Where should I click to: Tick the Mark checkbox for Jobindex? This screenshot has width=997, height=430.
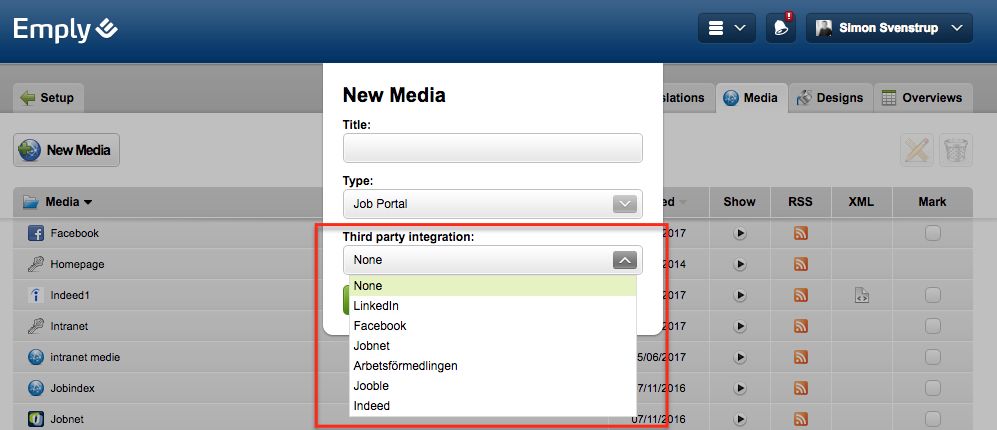pos(932,387)
